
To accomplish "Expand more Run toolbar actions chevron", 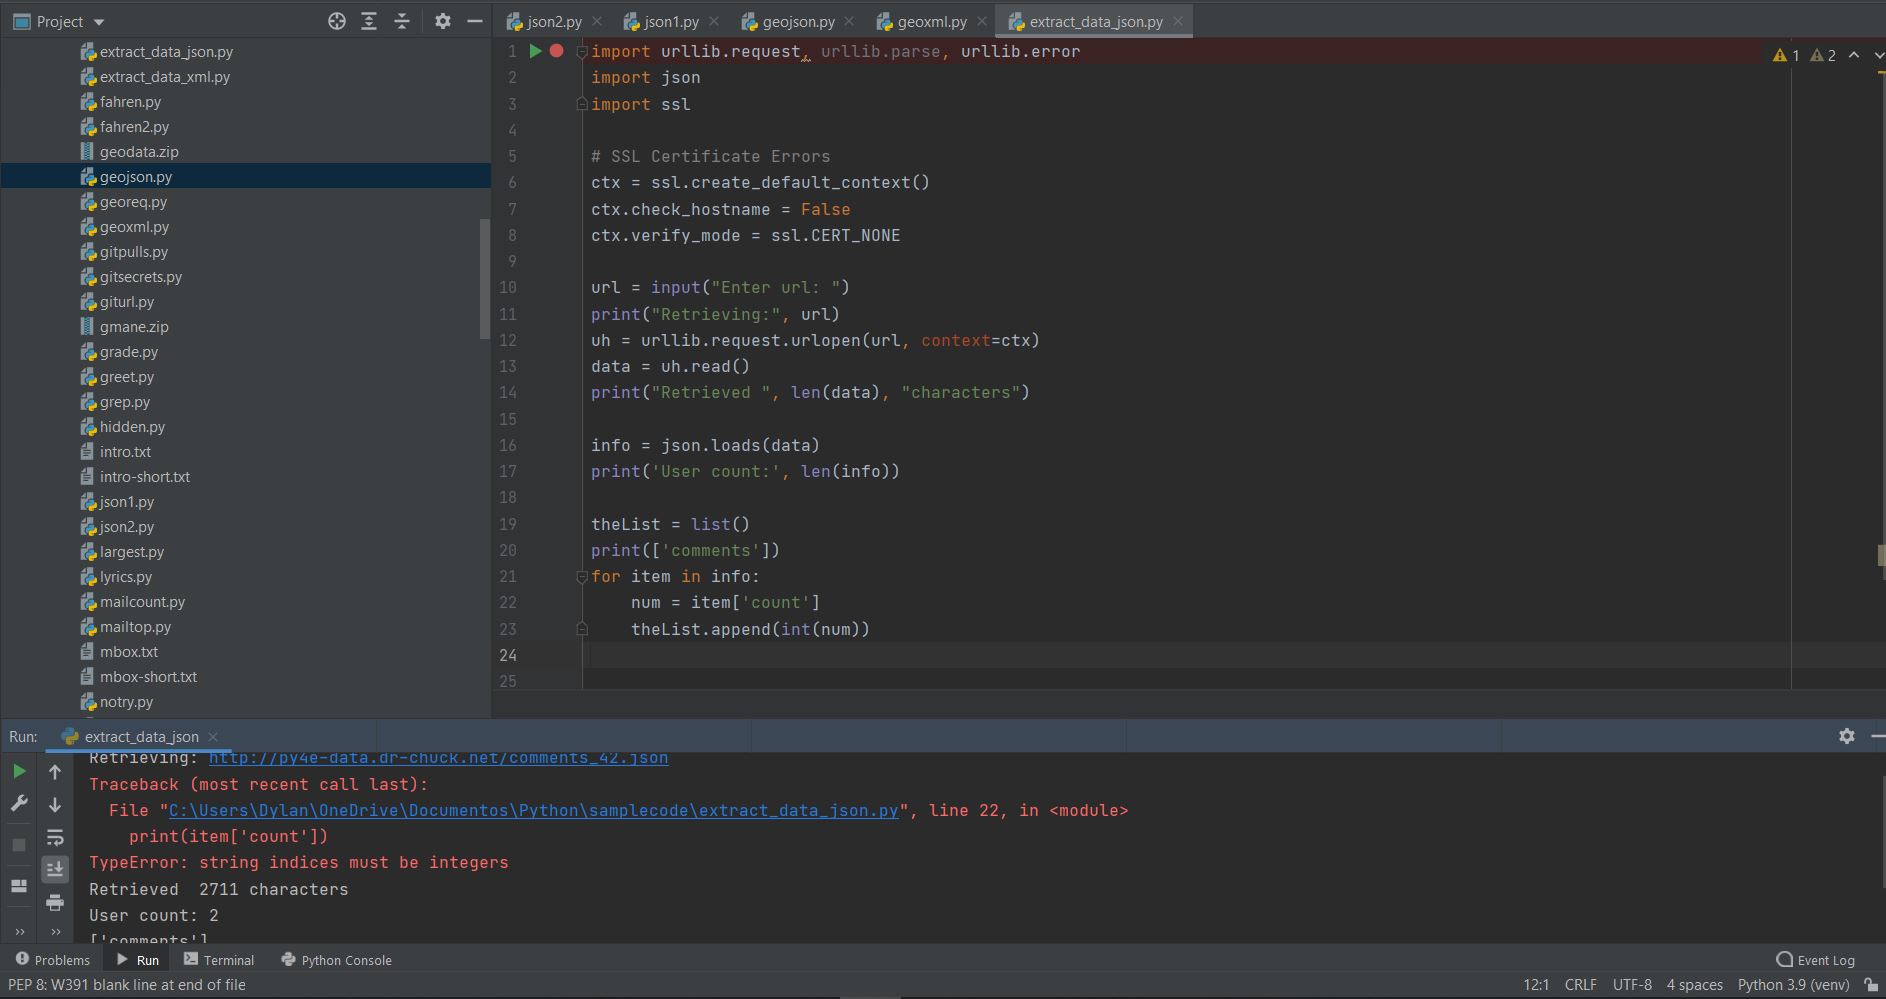I will 19,932.
